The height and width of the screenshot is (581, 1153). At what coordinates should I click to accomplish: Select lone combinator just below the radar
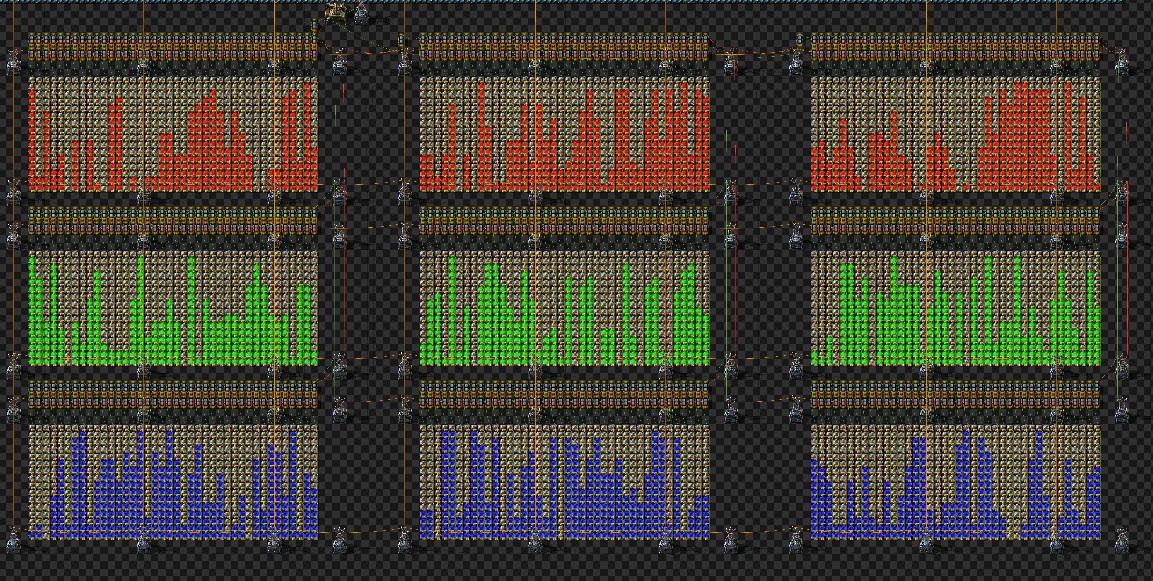pos(315,27)
